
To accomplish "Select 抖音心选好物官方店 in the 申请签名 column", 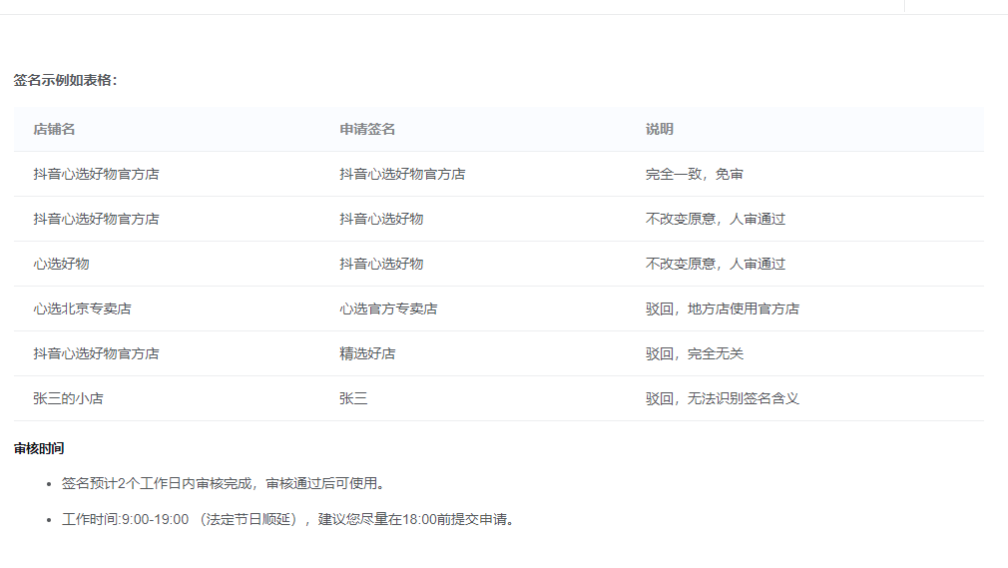I will point(402,174).
